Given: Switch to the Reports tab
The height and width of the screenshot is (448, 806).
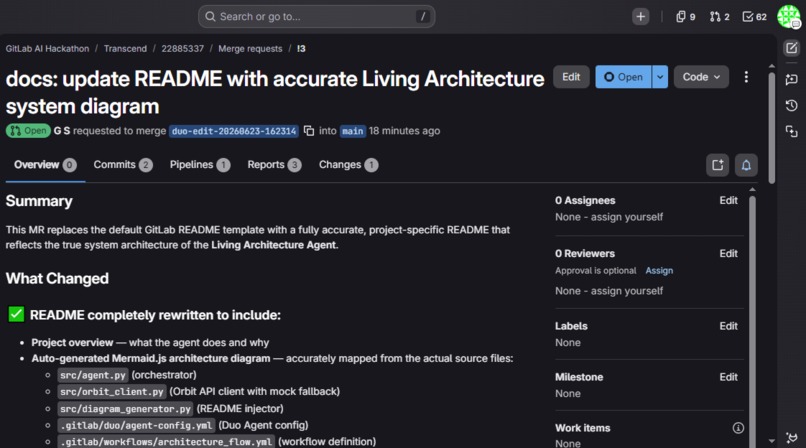Looking at the screenshot, I should pos(274,165).
